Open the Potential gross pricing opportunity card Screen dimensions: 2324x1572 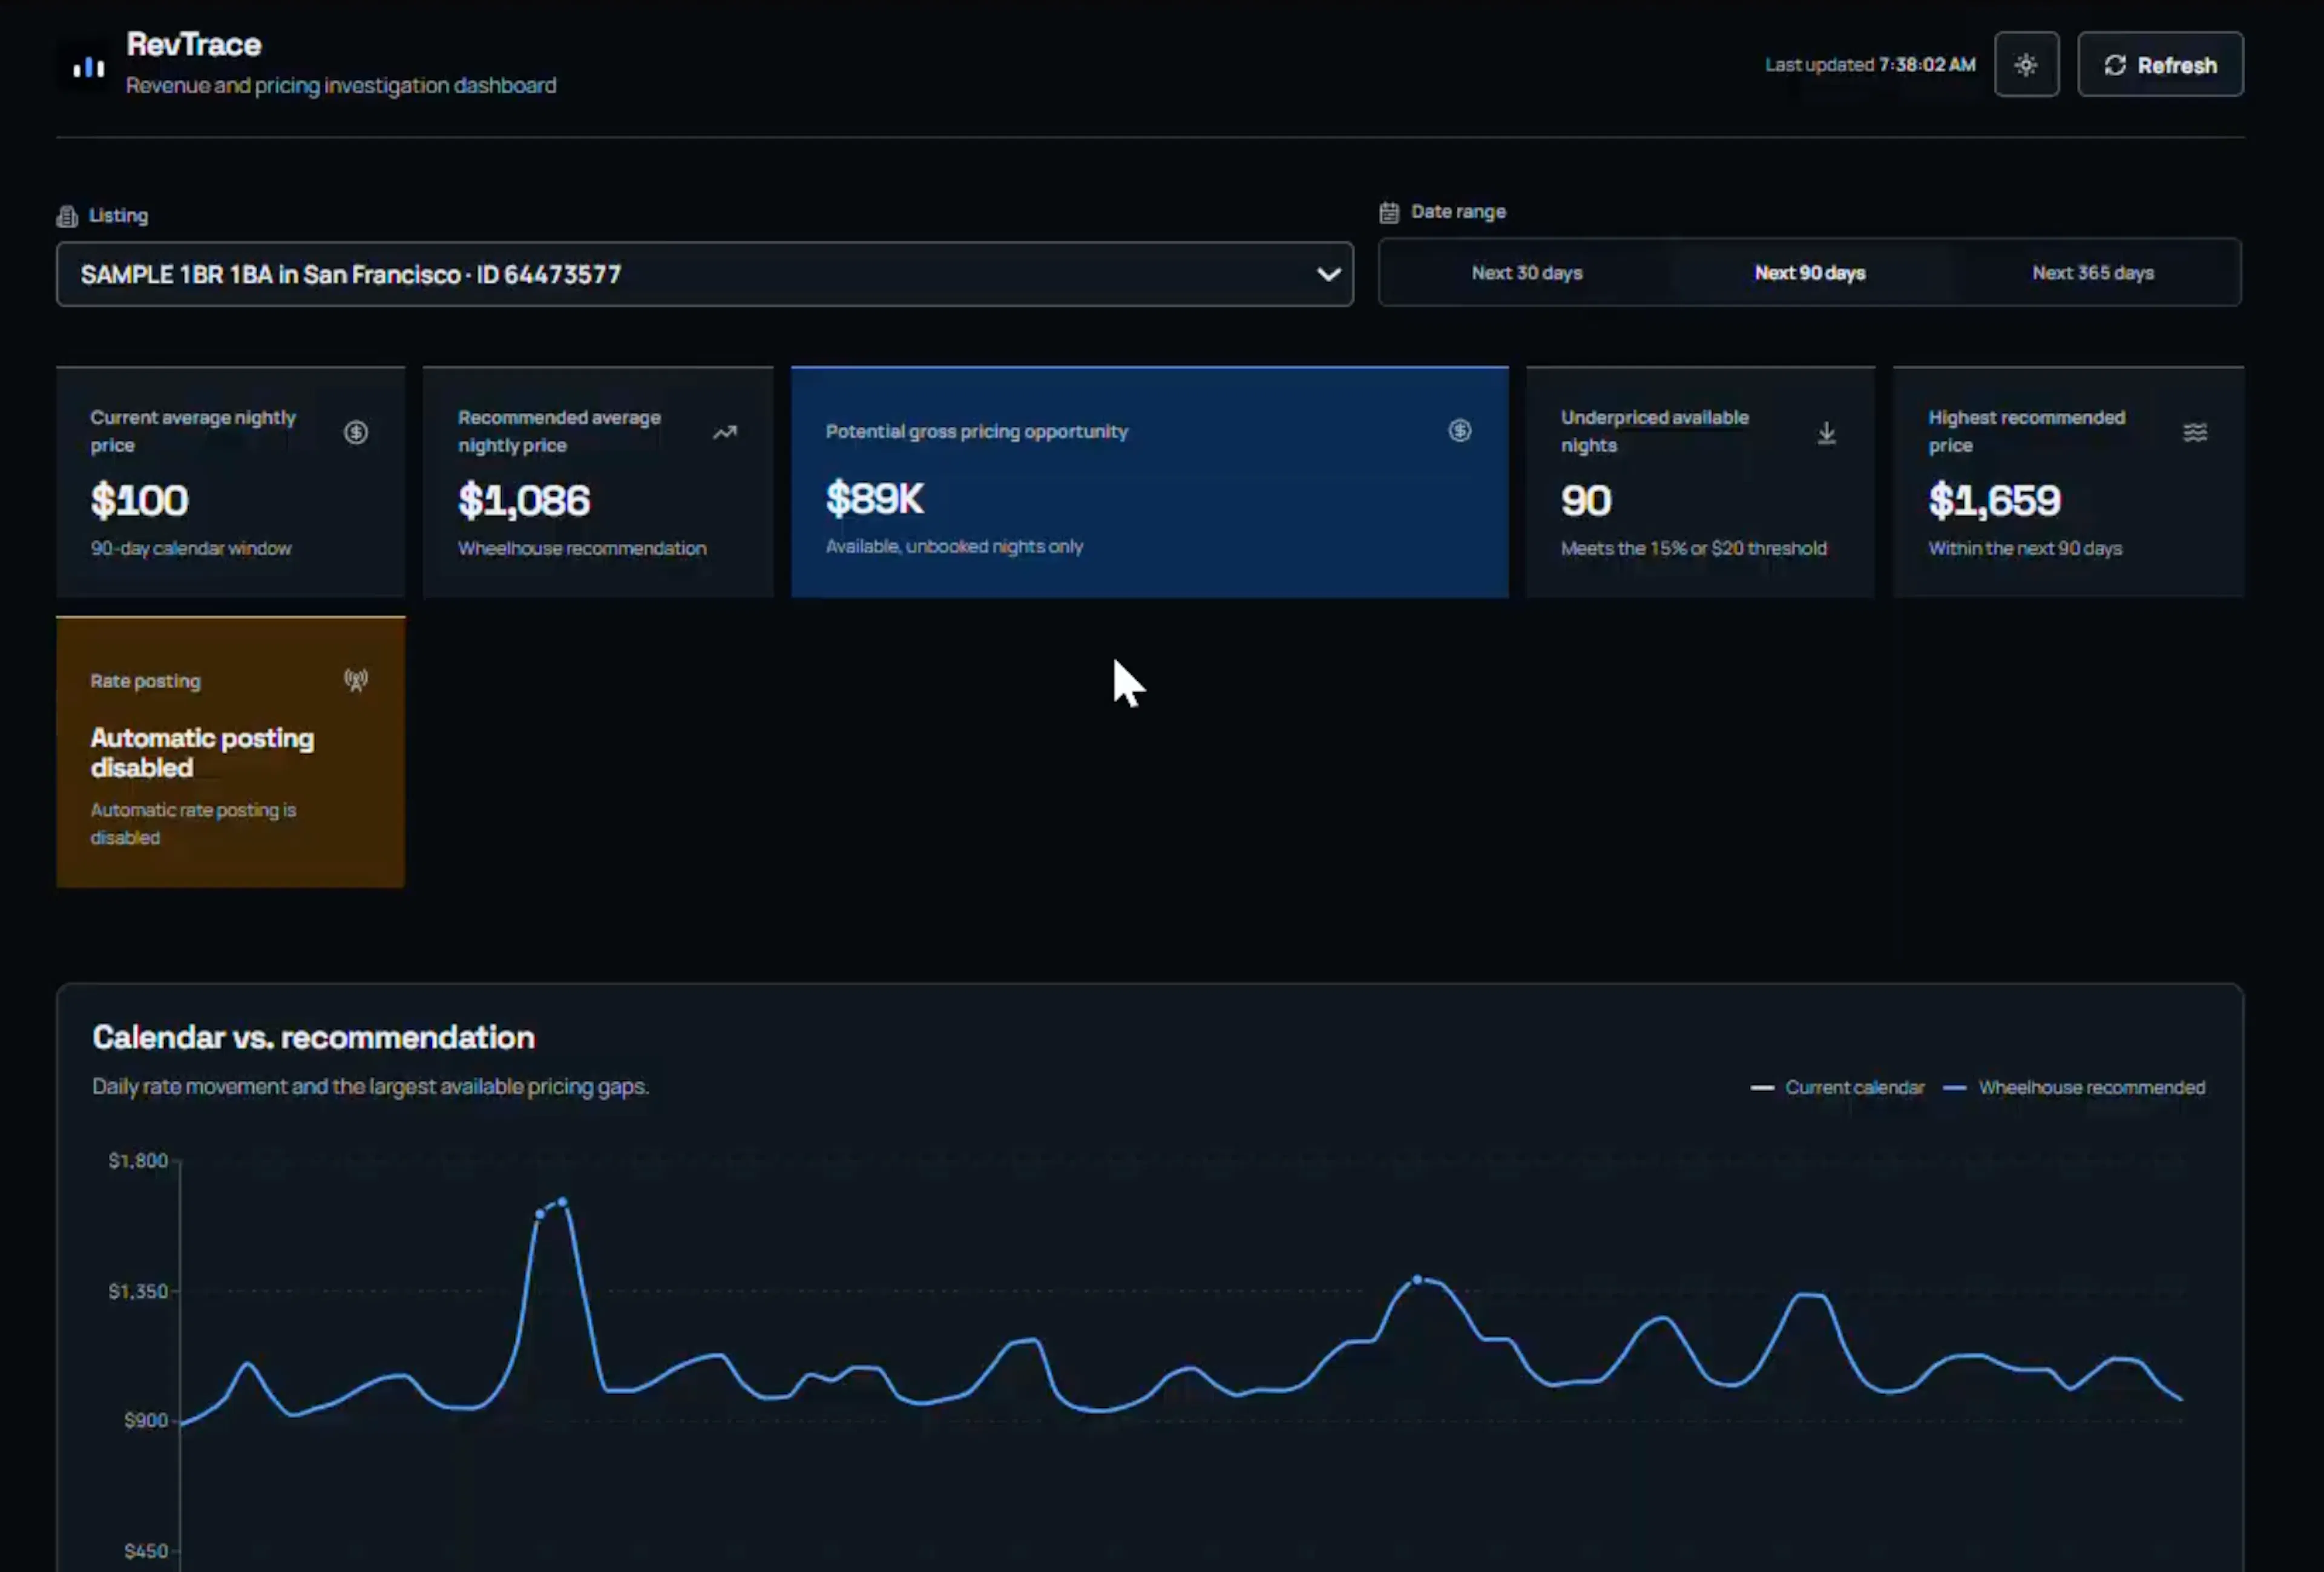[1149, 482]
